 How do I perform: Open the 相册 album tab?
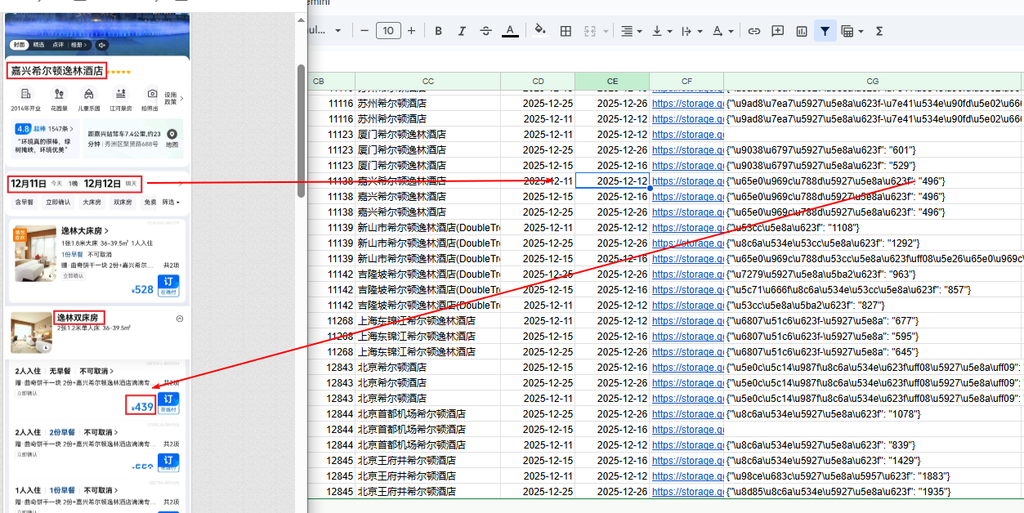[79, 44]
